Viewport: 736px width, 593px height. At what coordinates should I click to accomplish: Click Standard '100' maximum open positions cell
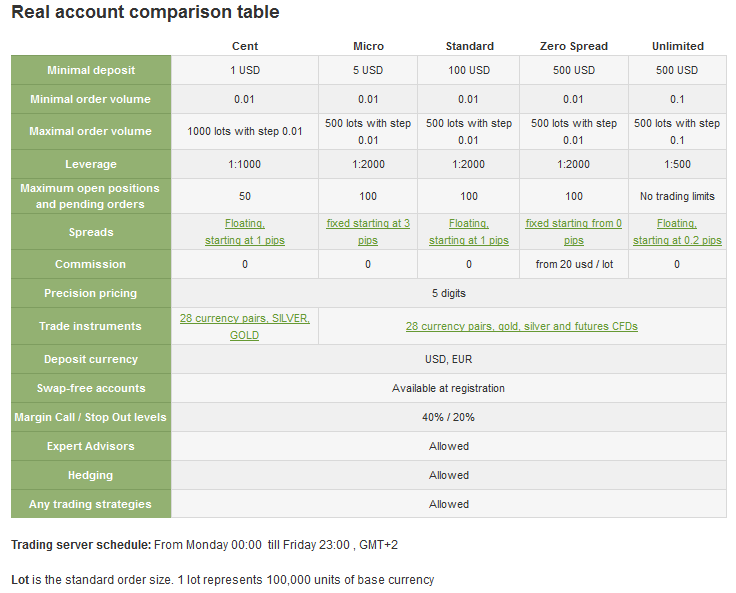pyautogui.click(x=468, y=196)
